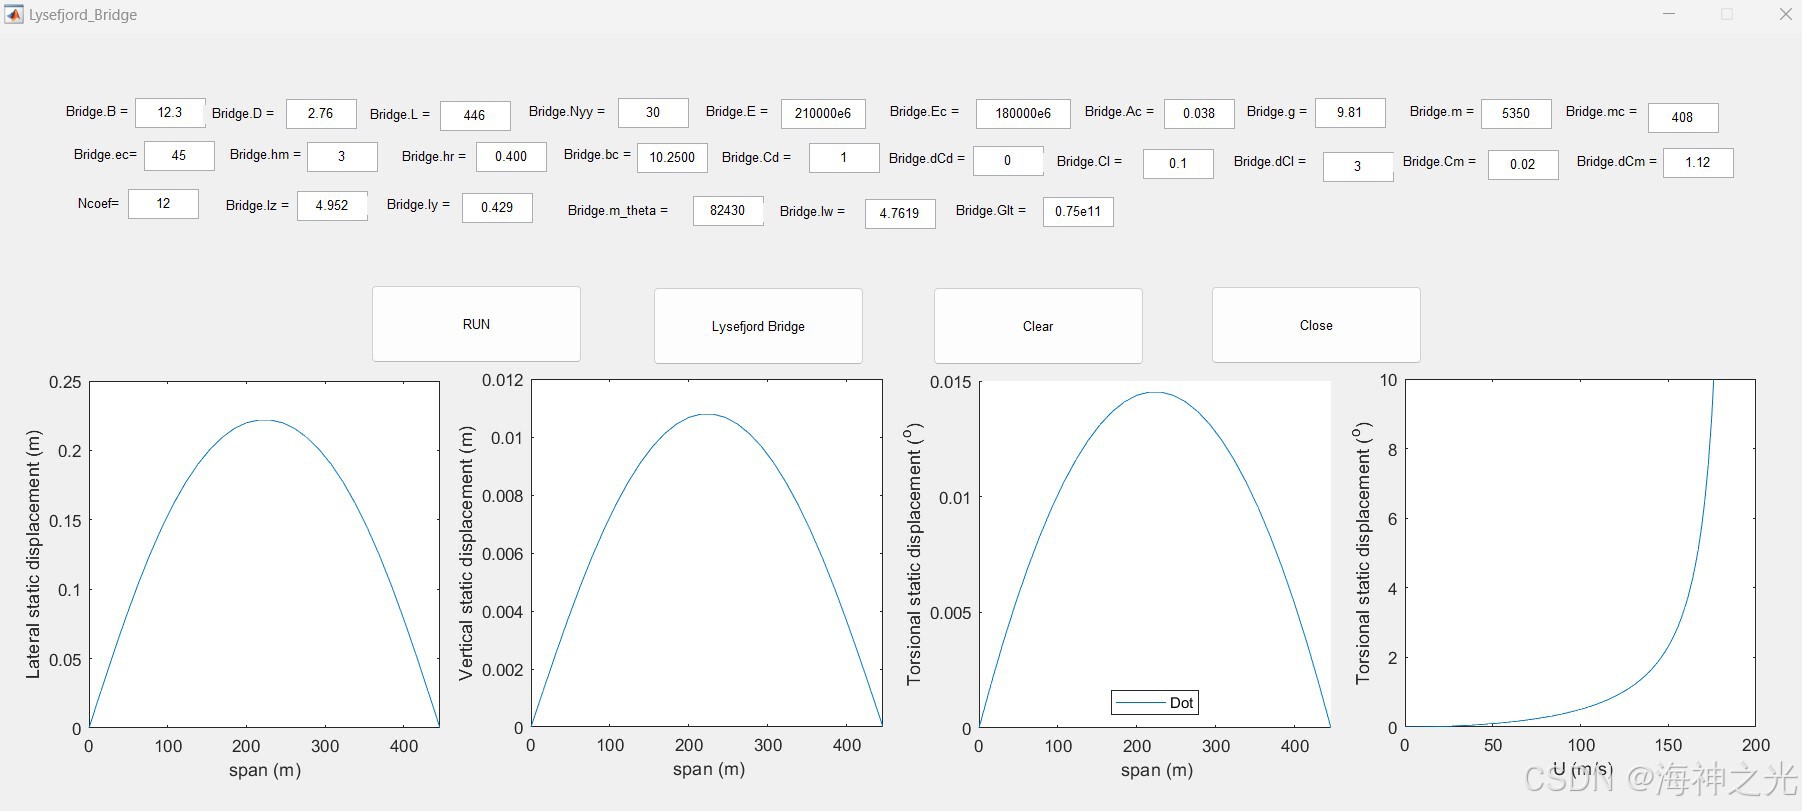Click the torsional displacement versus span plot
1802x811 pixels.
[1154, 553]
